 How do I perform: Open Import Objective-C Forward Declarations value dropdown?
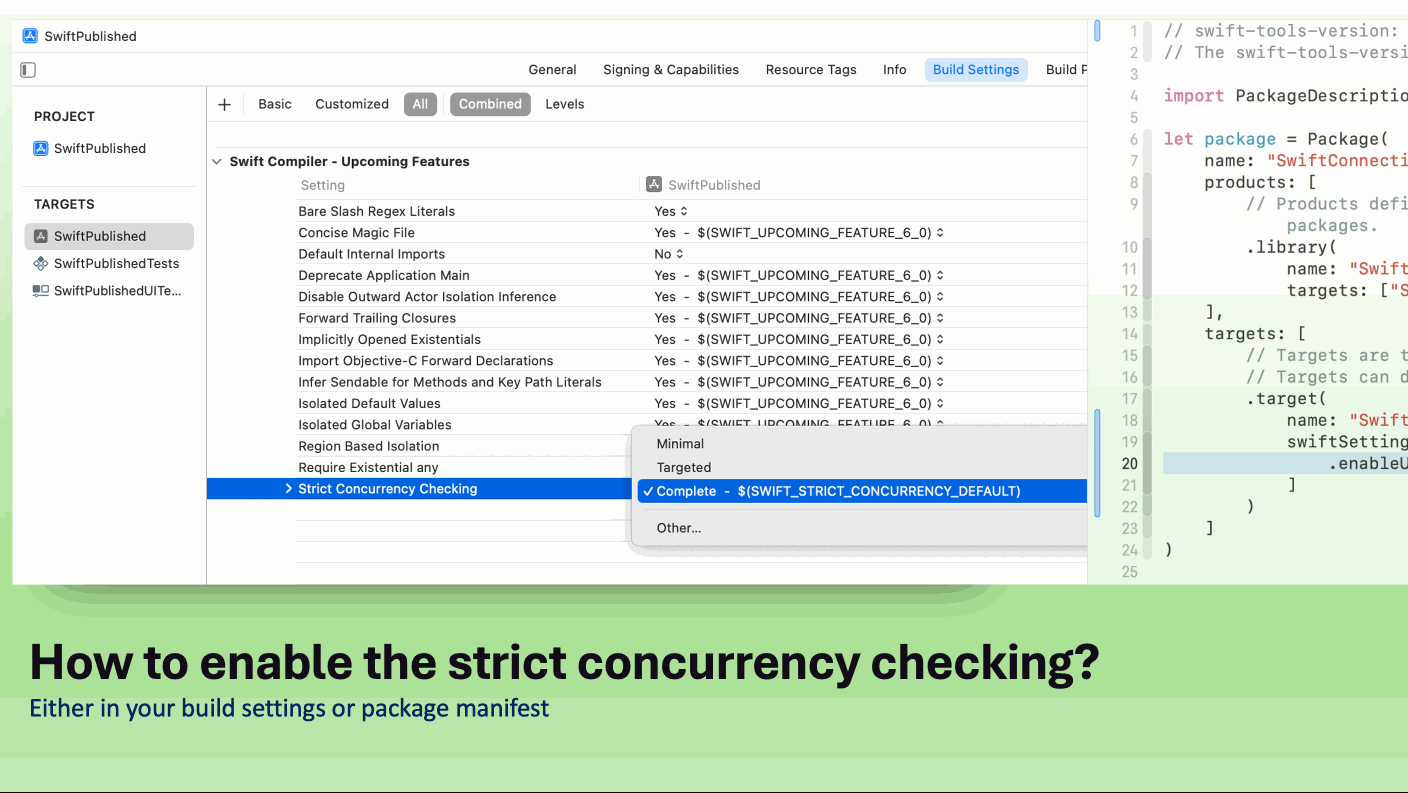point(799,361)
